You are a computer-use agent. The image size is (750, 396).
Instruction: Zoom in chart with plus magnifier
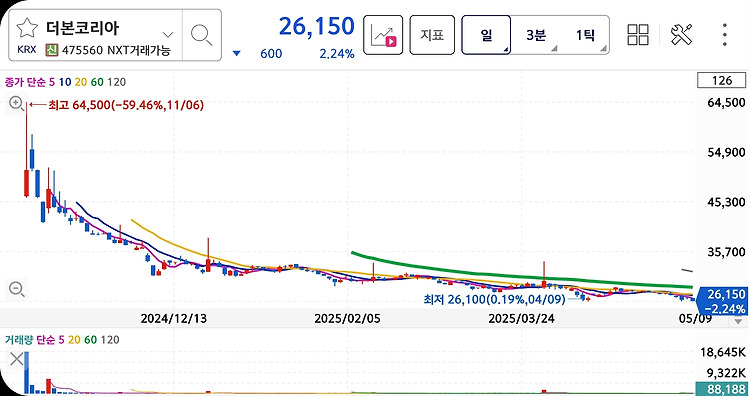(x=17, y=103)
